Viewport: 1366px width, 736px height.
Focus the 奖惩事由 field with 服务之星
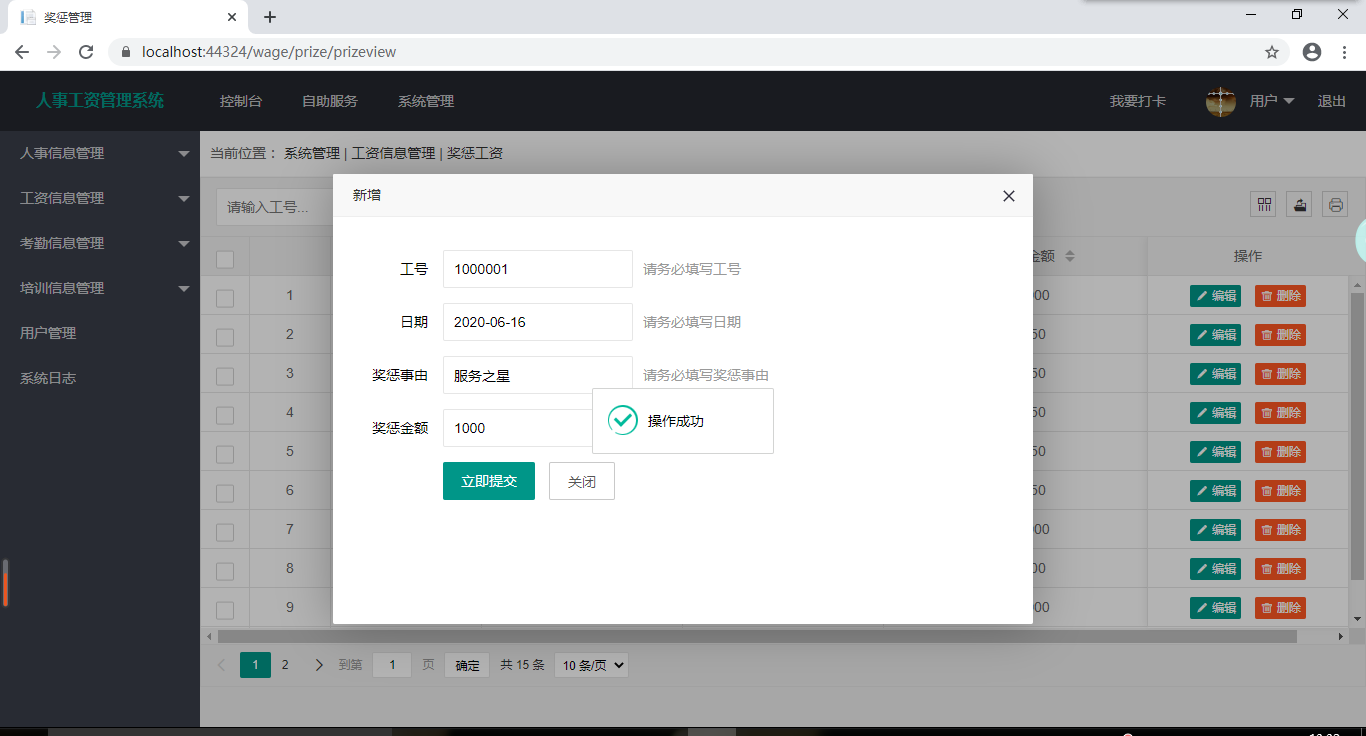[538, 375]
